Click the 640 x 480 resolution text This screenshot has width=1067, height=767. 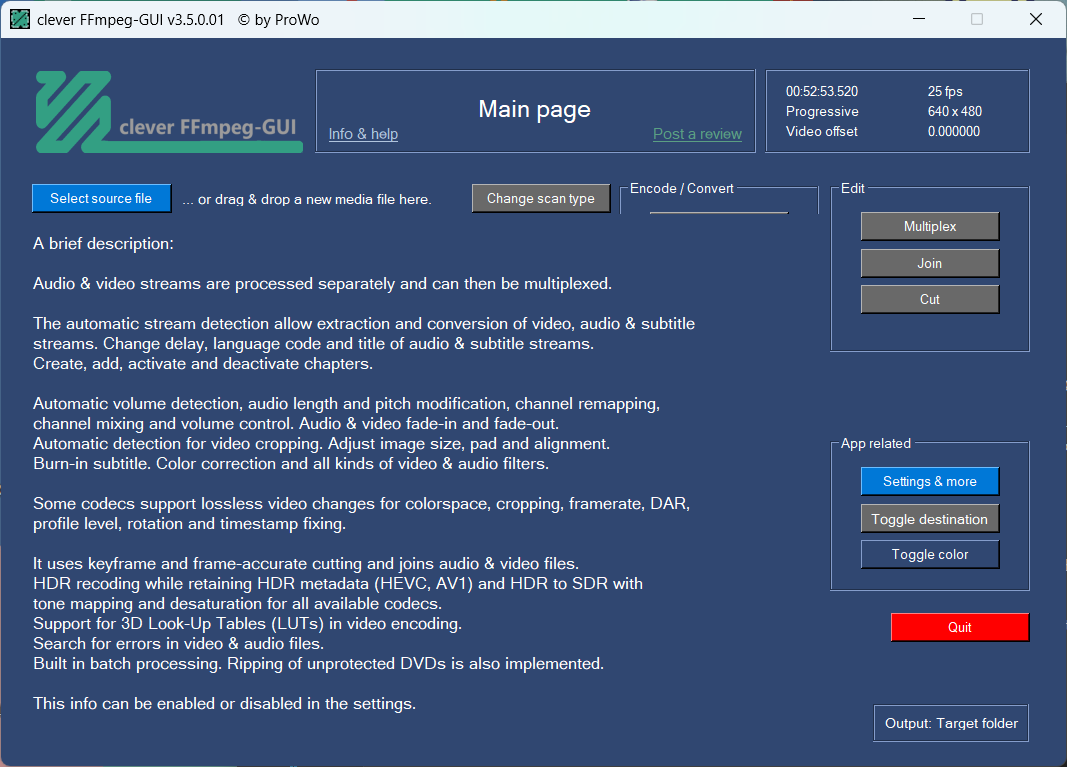[x=954, y=111]
